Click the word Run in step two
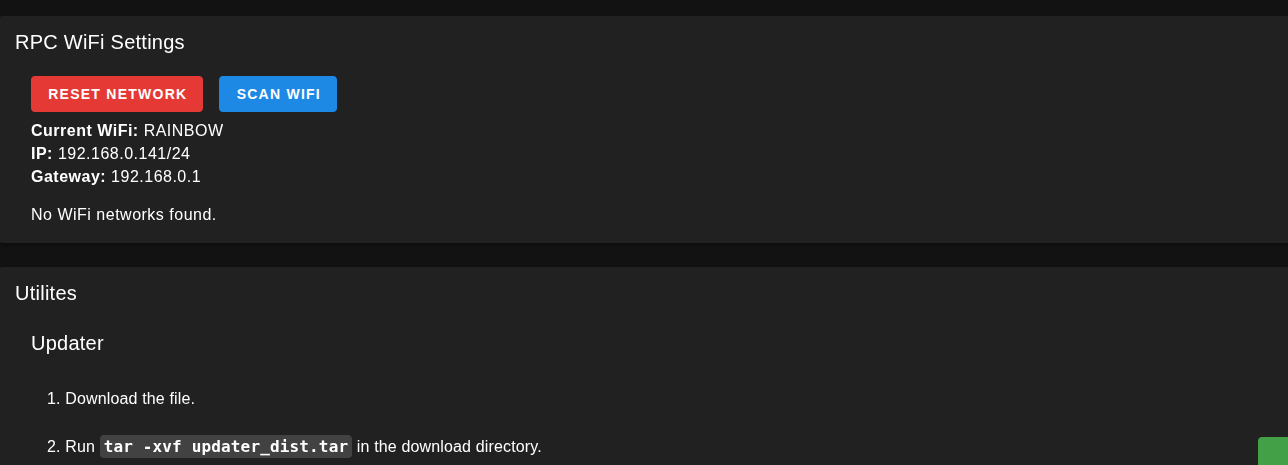 click(x=80, y=447)
